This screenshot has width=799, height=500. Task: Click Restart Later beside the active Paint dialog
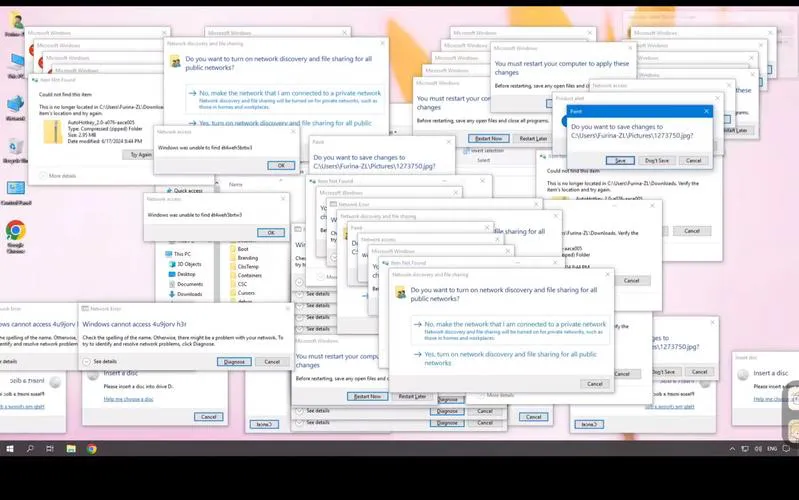pyautogui.click(x=534, y=139)
